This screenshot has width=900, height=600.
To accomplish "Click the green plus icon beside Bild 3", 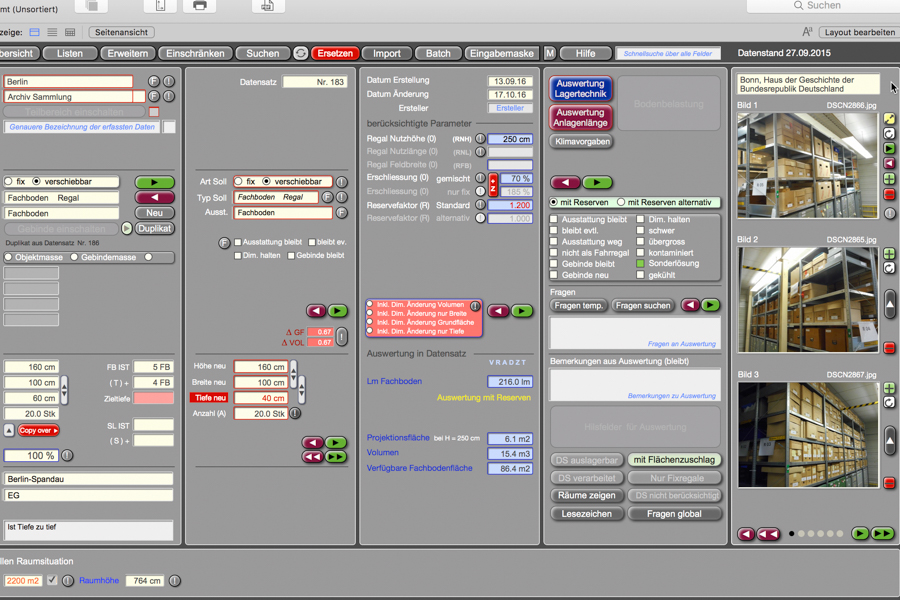I will tap(889, 388).
